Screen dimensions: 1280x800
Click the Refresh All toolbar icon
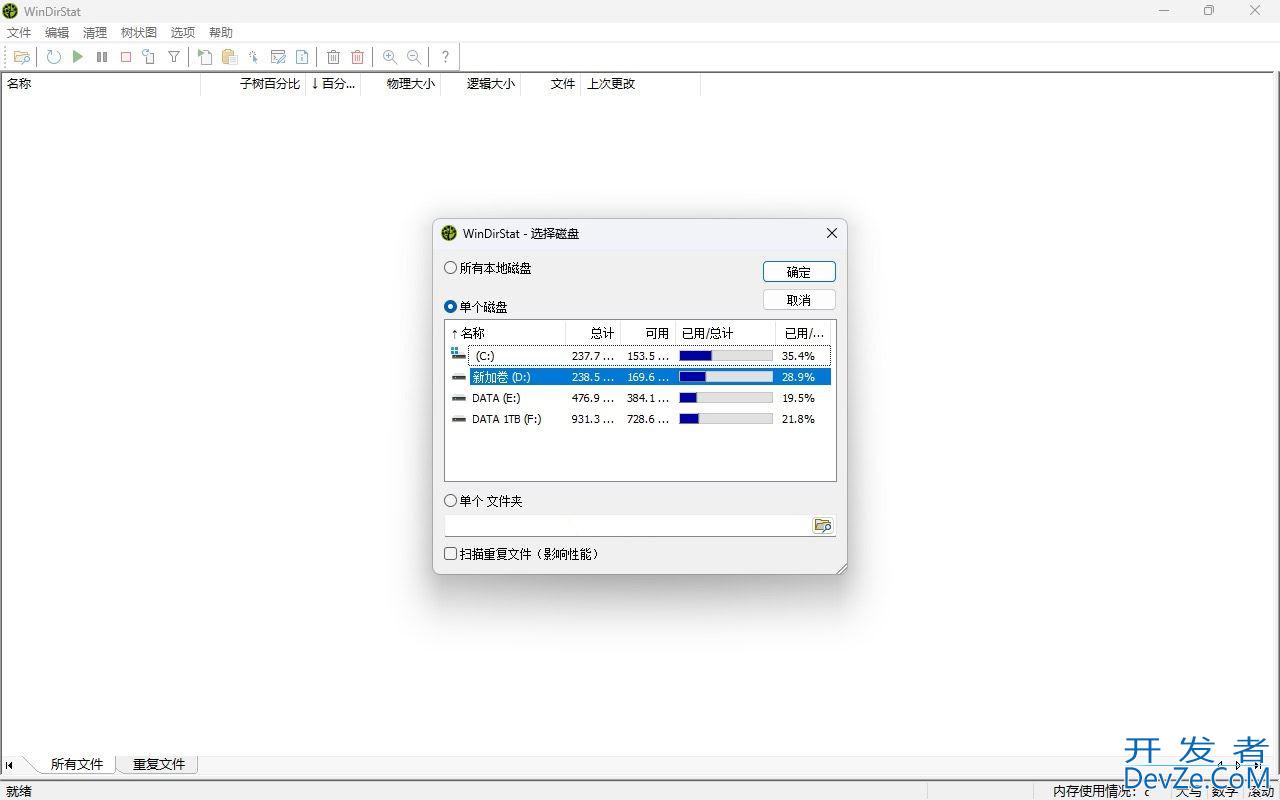[x=54, y=57]
